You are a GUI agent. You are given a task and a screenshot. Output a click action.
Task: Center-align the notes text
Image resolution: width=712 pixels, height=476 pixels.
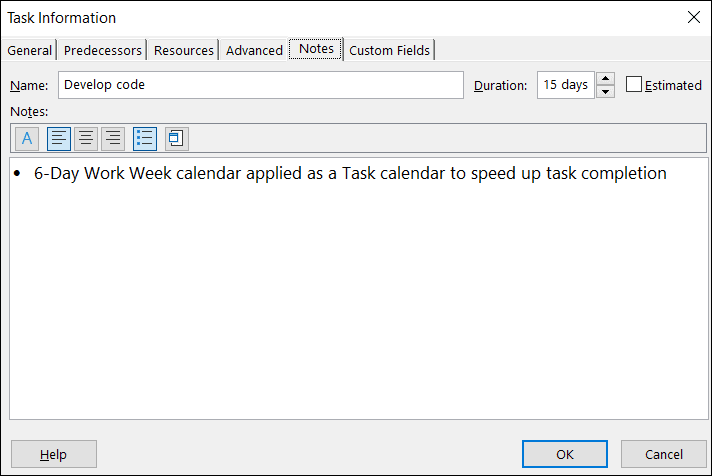(x=86, y=139)
